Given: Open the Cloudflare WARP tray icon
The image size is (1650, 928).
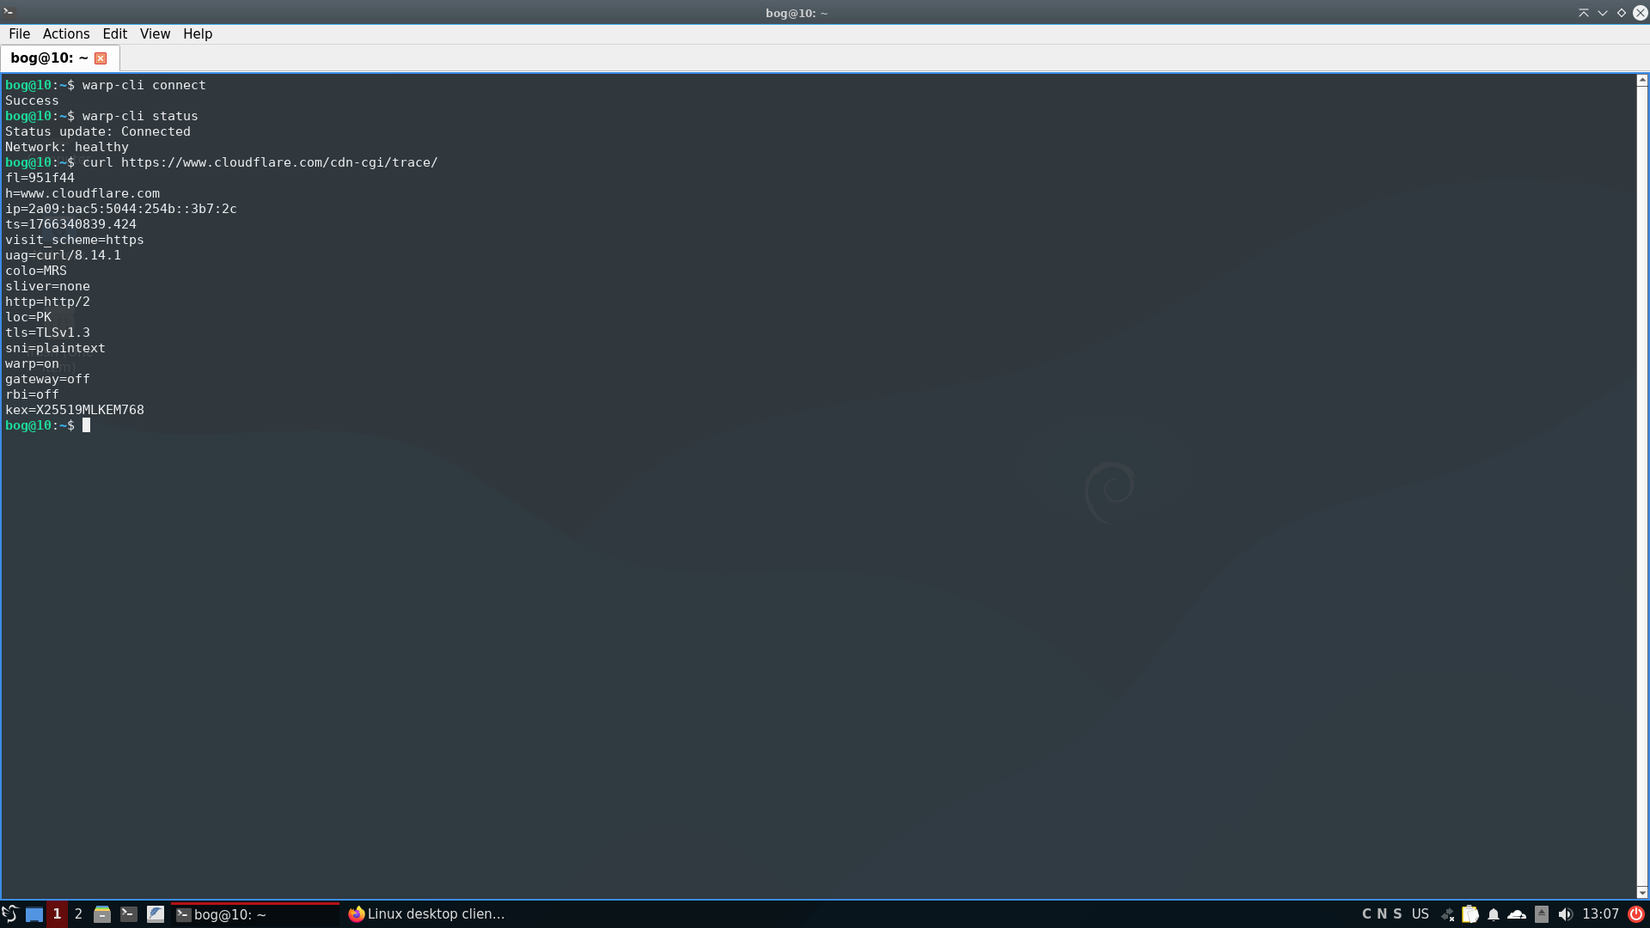Looking at the screenshot, I should click(1517, 914).
